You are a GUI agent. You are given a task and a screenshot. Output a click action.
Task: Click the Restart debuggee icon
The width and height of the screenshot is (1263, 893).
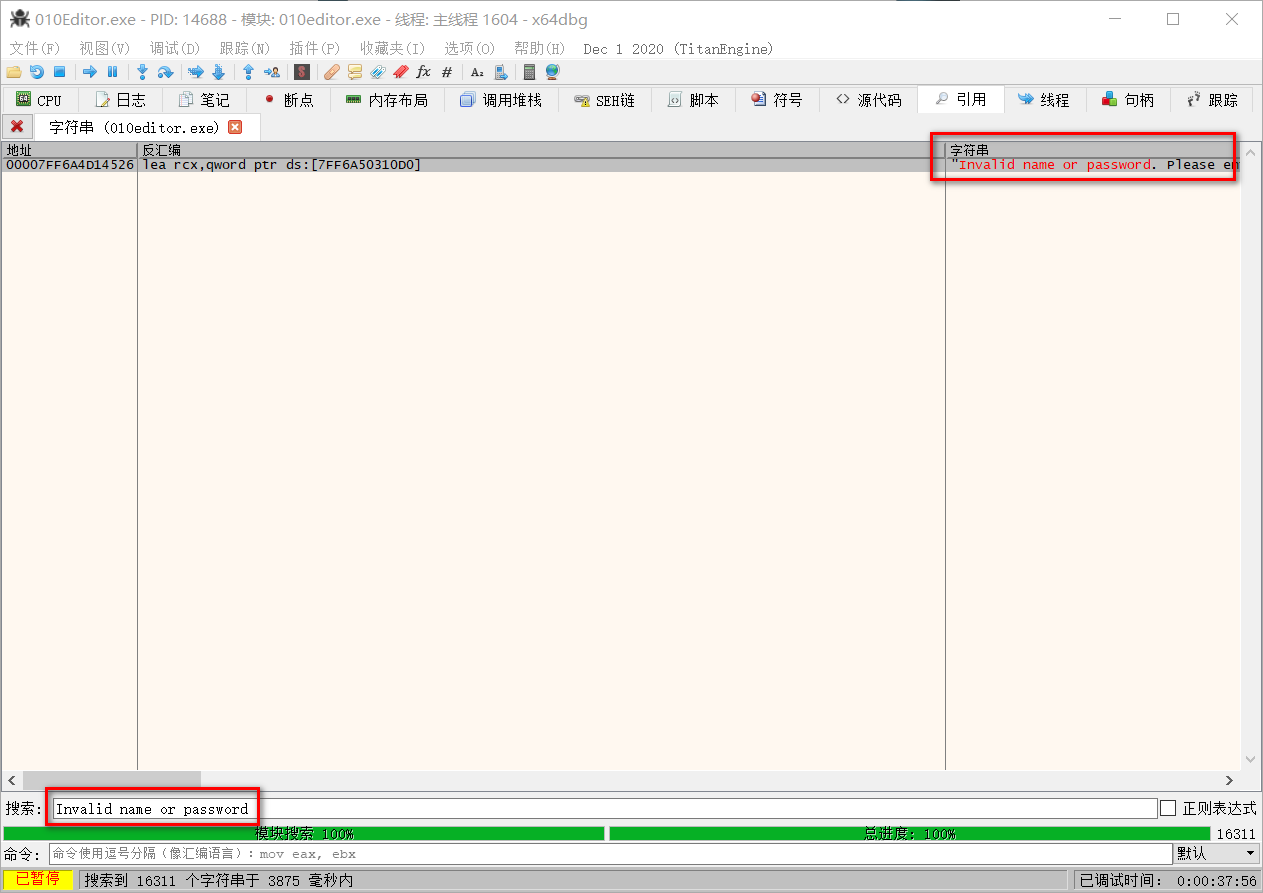tap(37, 72)
